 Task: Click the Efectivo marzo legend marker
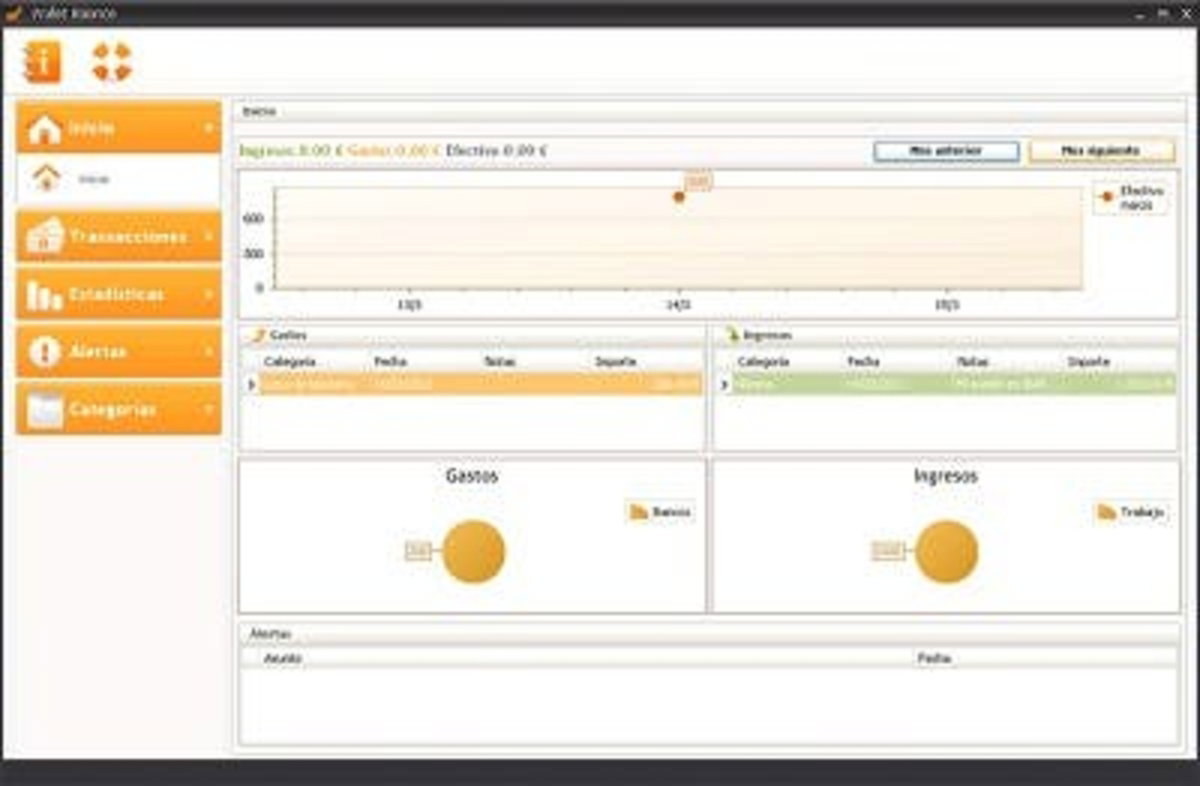click(1106, 197)
